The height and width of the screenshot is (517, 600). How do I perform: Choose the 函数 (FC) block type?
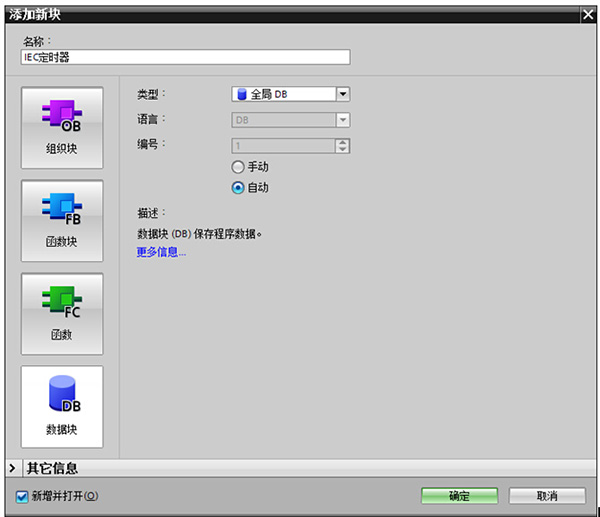(61, 313)
